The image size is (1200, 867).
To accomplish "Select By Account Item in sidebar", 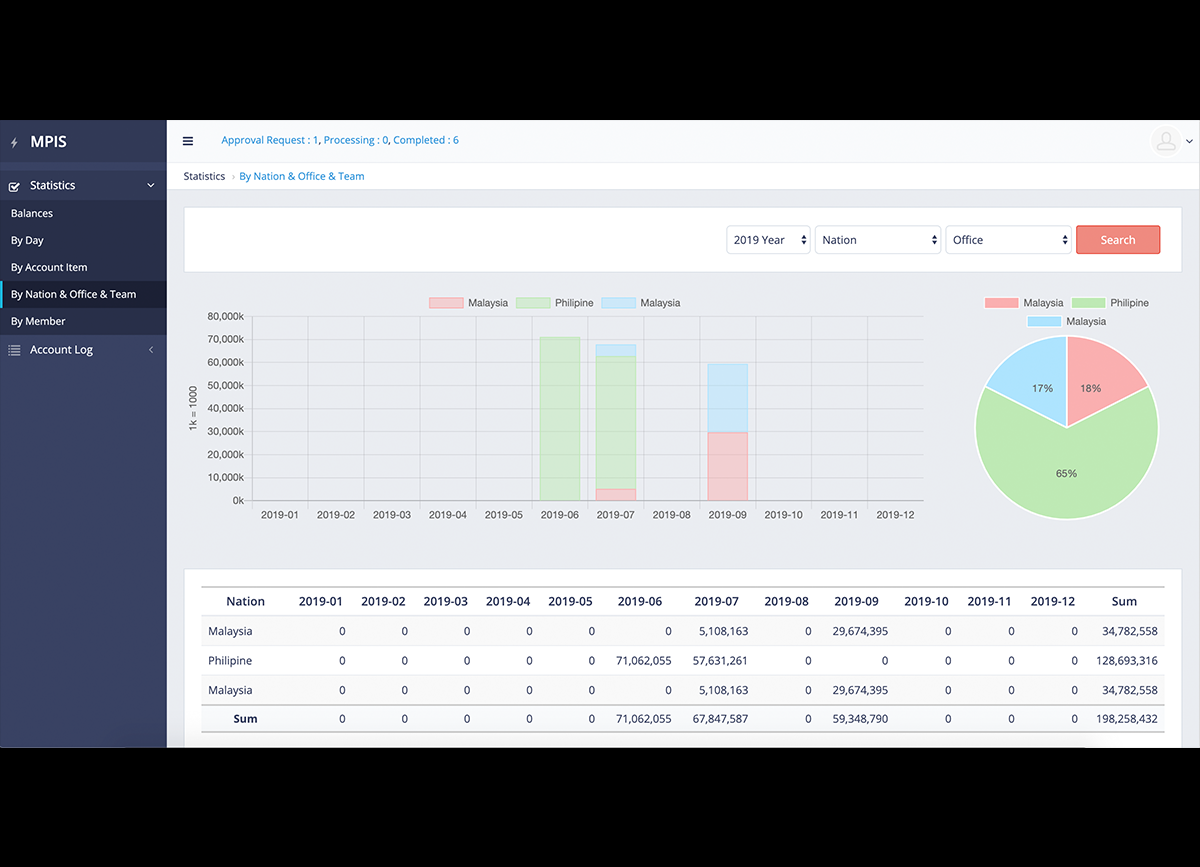I will (49, 267).
